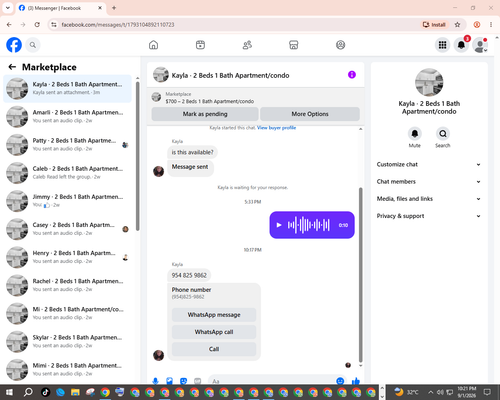Open the Kayla conversation in the list
This screenshot has width=500, height=400.
point(67,89)
